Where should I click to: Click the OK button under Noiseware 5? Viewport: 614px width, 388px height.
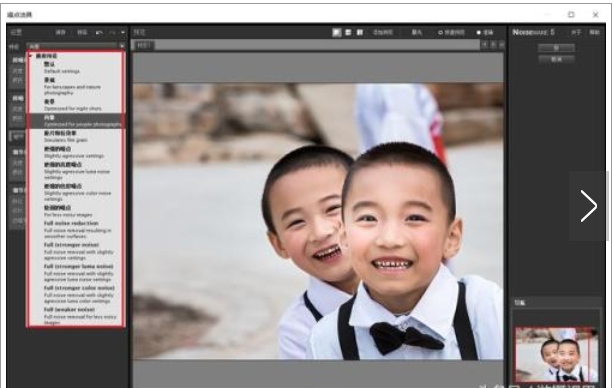point(556,48)
